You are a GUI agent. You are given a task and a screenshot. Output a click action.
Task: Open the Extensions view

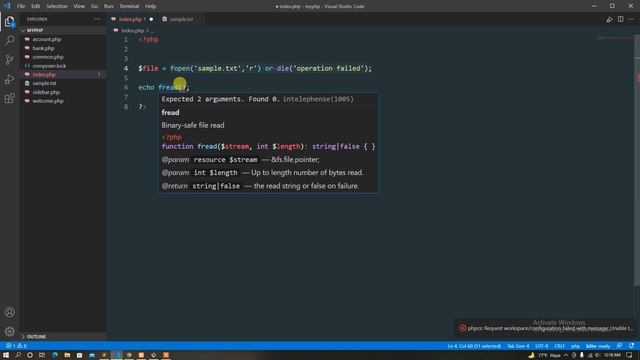9,98
